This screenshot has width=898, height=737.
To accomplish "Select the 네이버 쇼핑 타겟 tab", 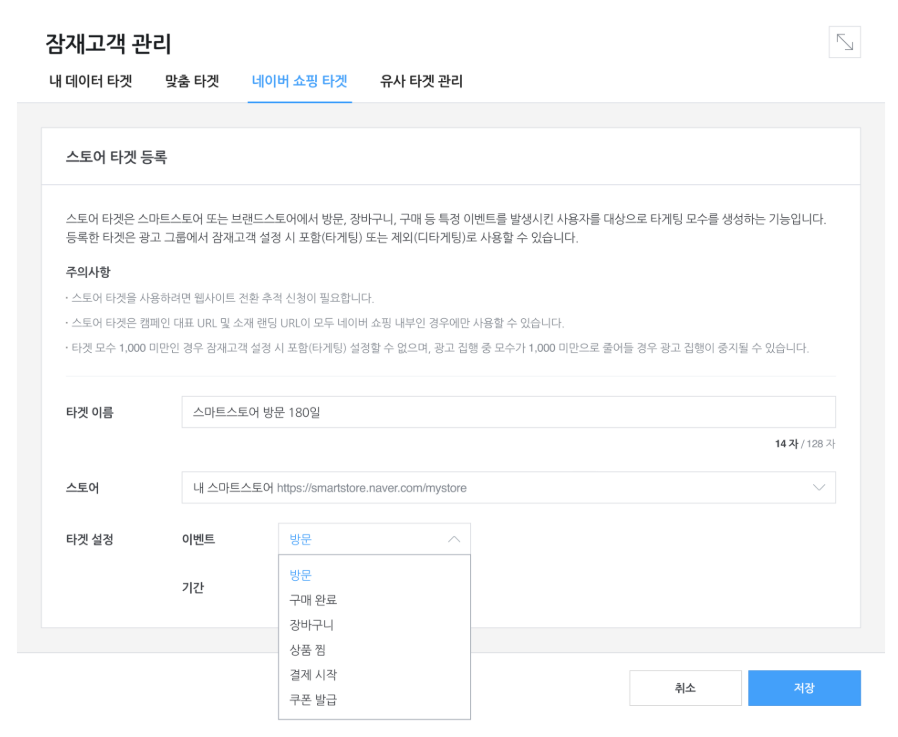I will pos(300,81).
